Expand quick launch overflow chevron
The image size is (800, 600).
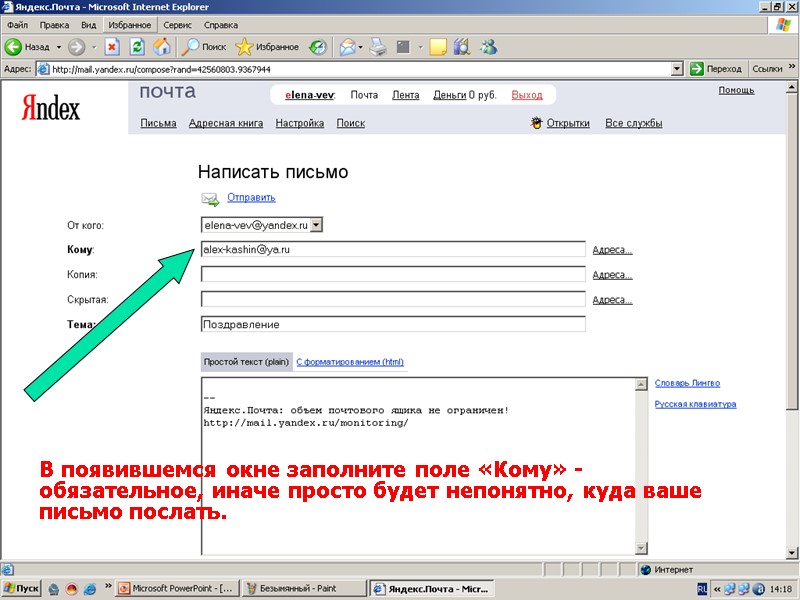(x=108, y=586)
